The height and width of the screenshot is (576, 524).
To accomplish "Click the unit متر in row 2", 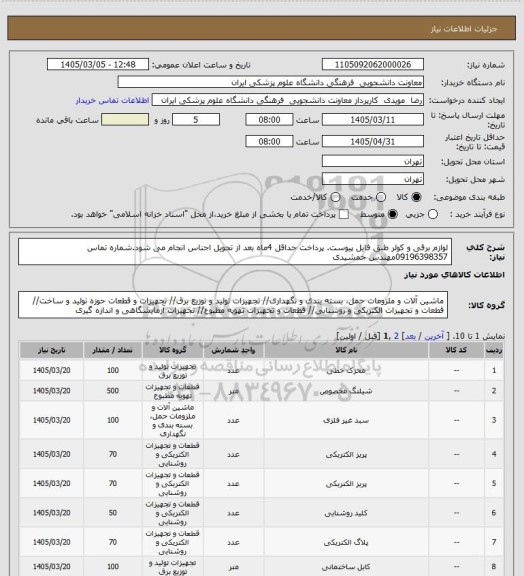I will tap(233, 391).
